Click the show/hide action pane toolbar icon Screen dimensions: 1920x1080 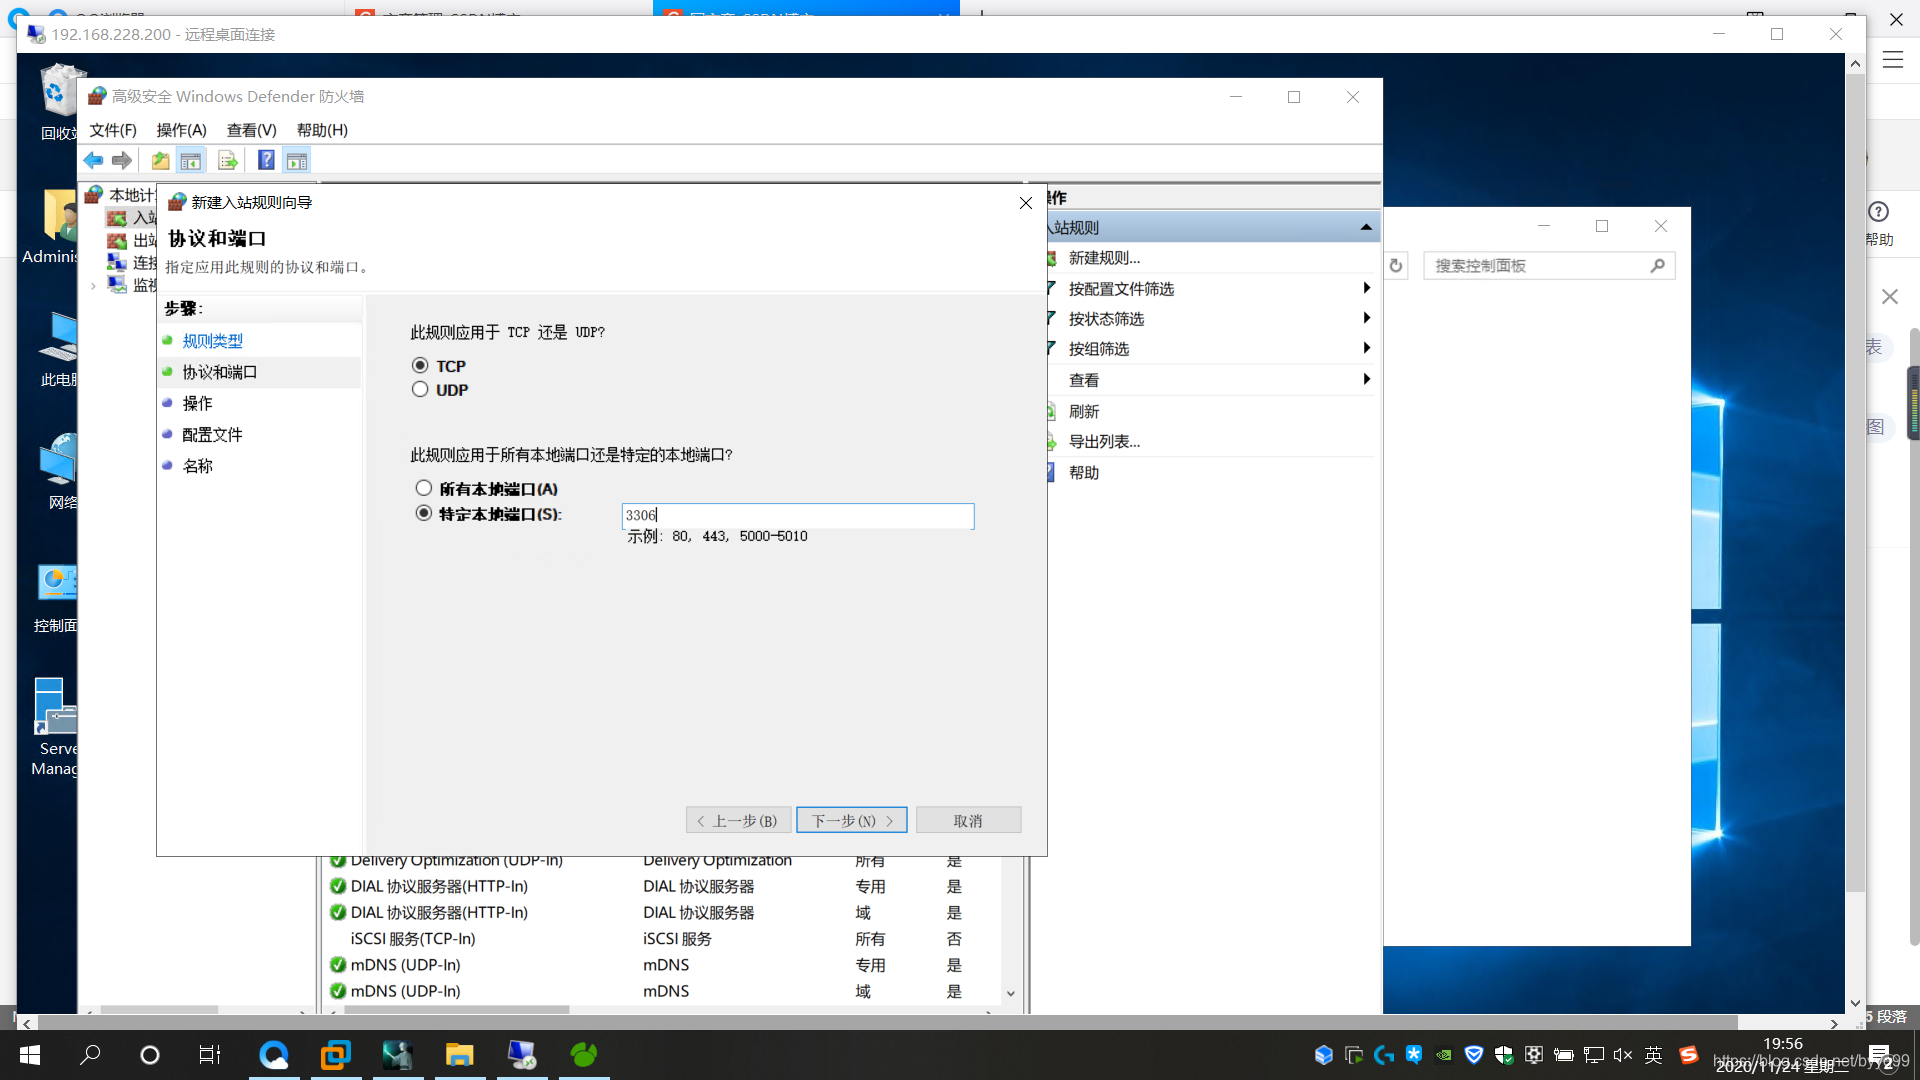(x=297, y=160)
